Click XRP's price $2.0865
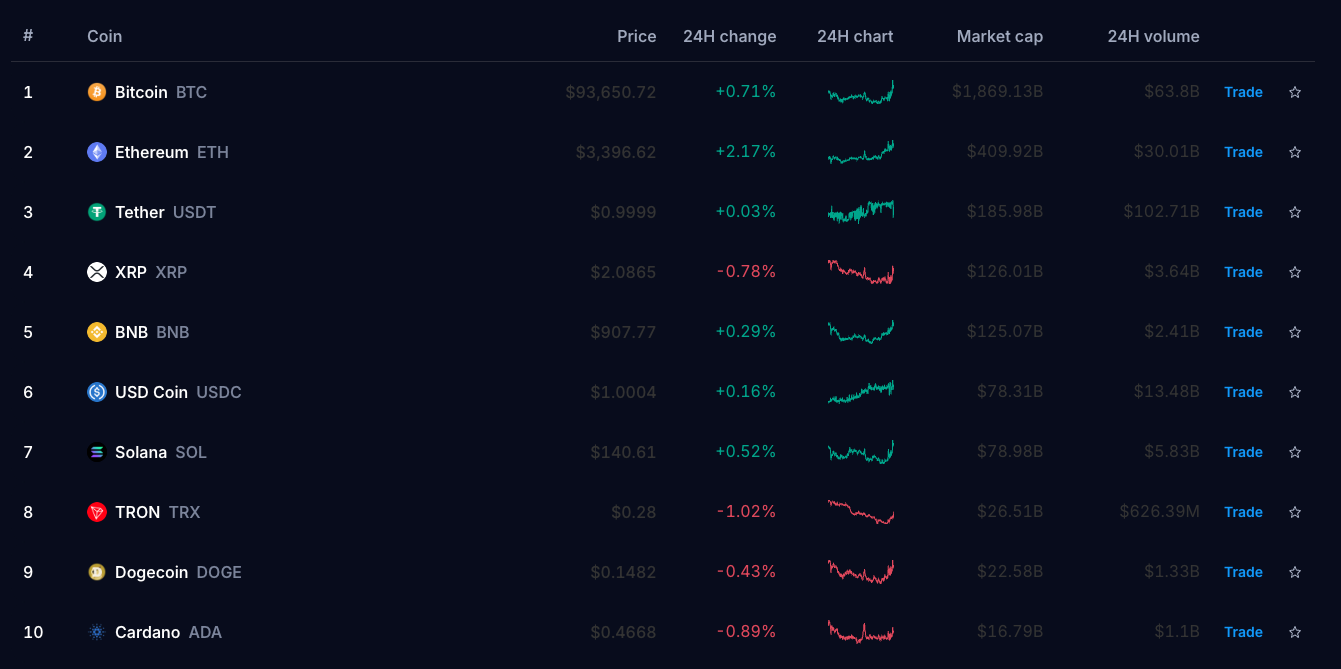The image size is (1341, 669). coord(623,272)
